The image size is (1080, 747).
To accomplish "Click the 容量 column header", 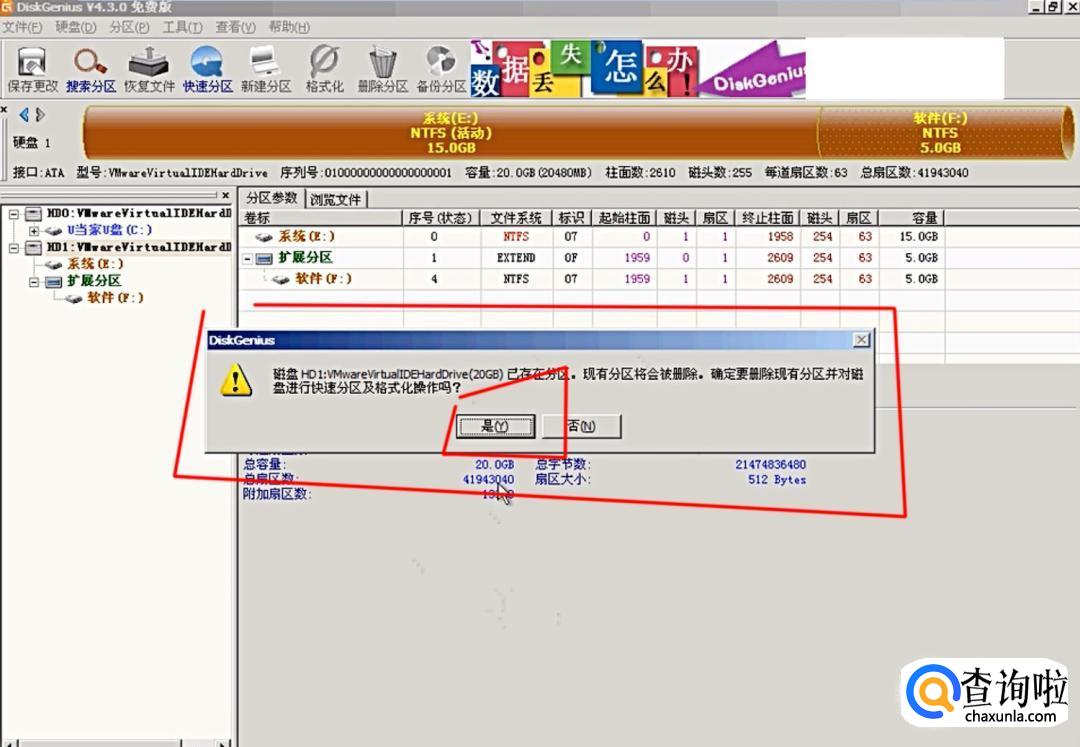I will (x=911, y=218).
